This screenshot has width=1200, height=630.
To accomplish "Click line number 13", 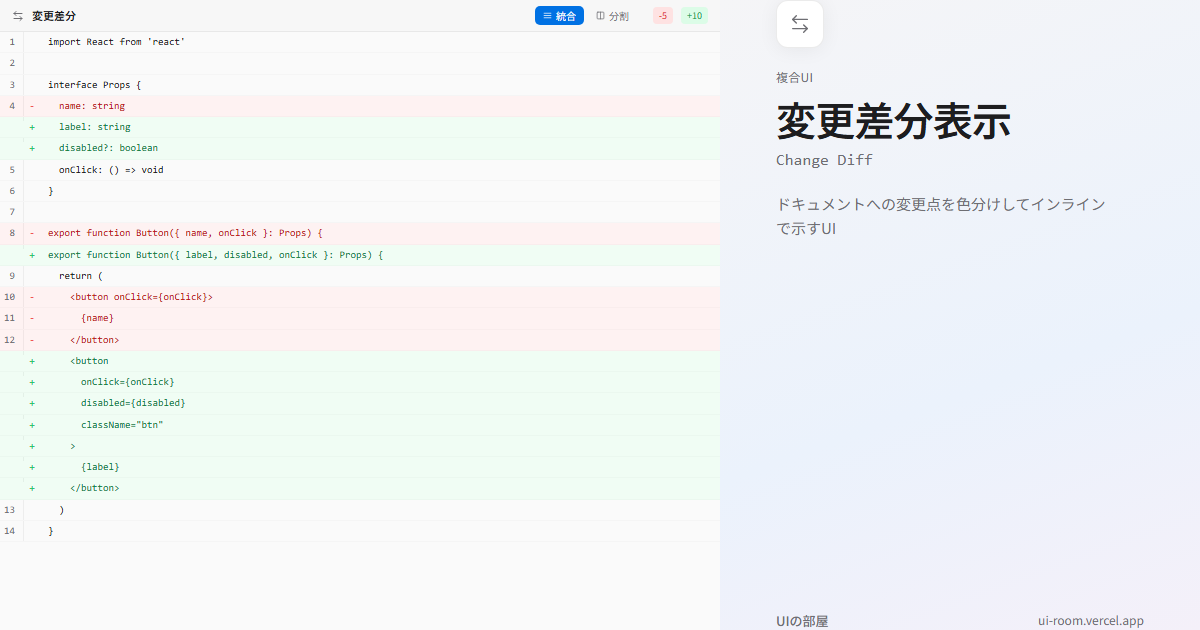I will click(x=9, y=510).
